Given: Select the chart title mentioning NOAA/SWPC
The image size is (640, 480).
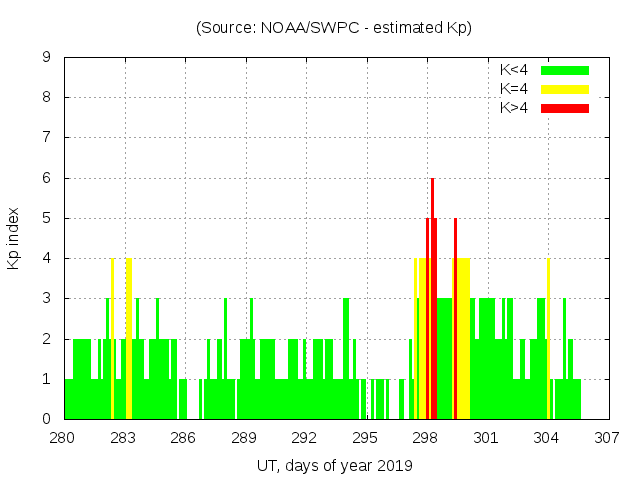Looking at the screenshot, I should (x=333, y=27).
